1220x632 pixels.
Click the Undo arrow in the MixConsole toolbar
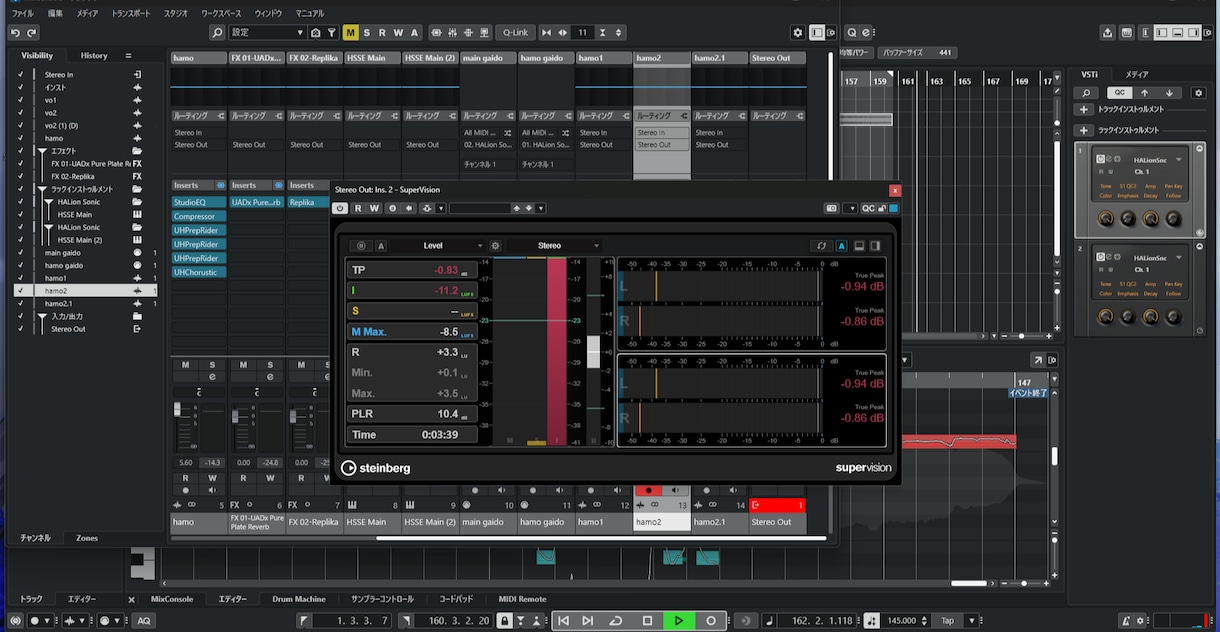(16, 33)
